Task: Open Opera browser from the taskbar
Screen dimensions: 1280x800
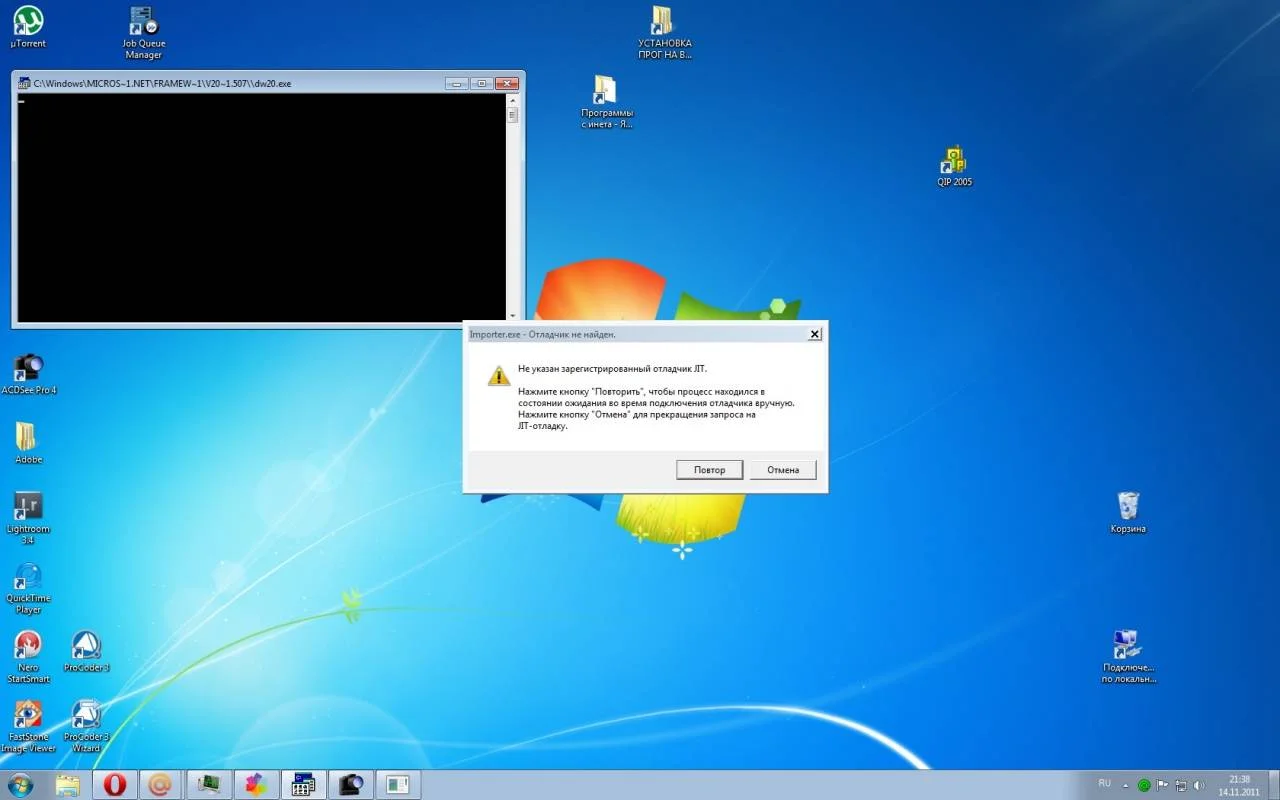Action: (x=114, y=785)
